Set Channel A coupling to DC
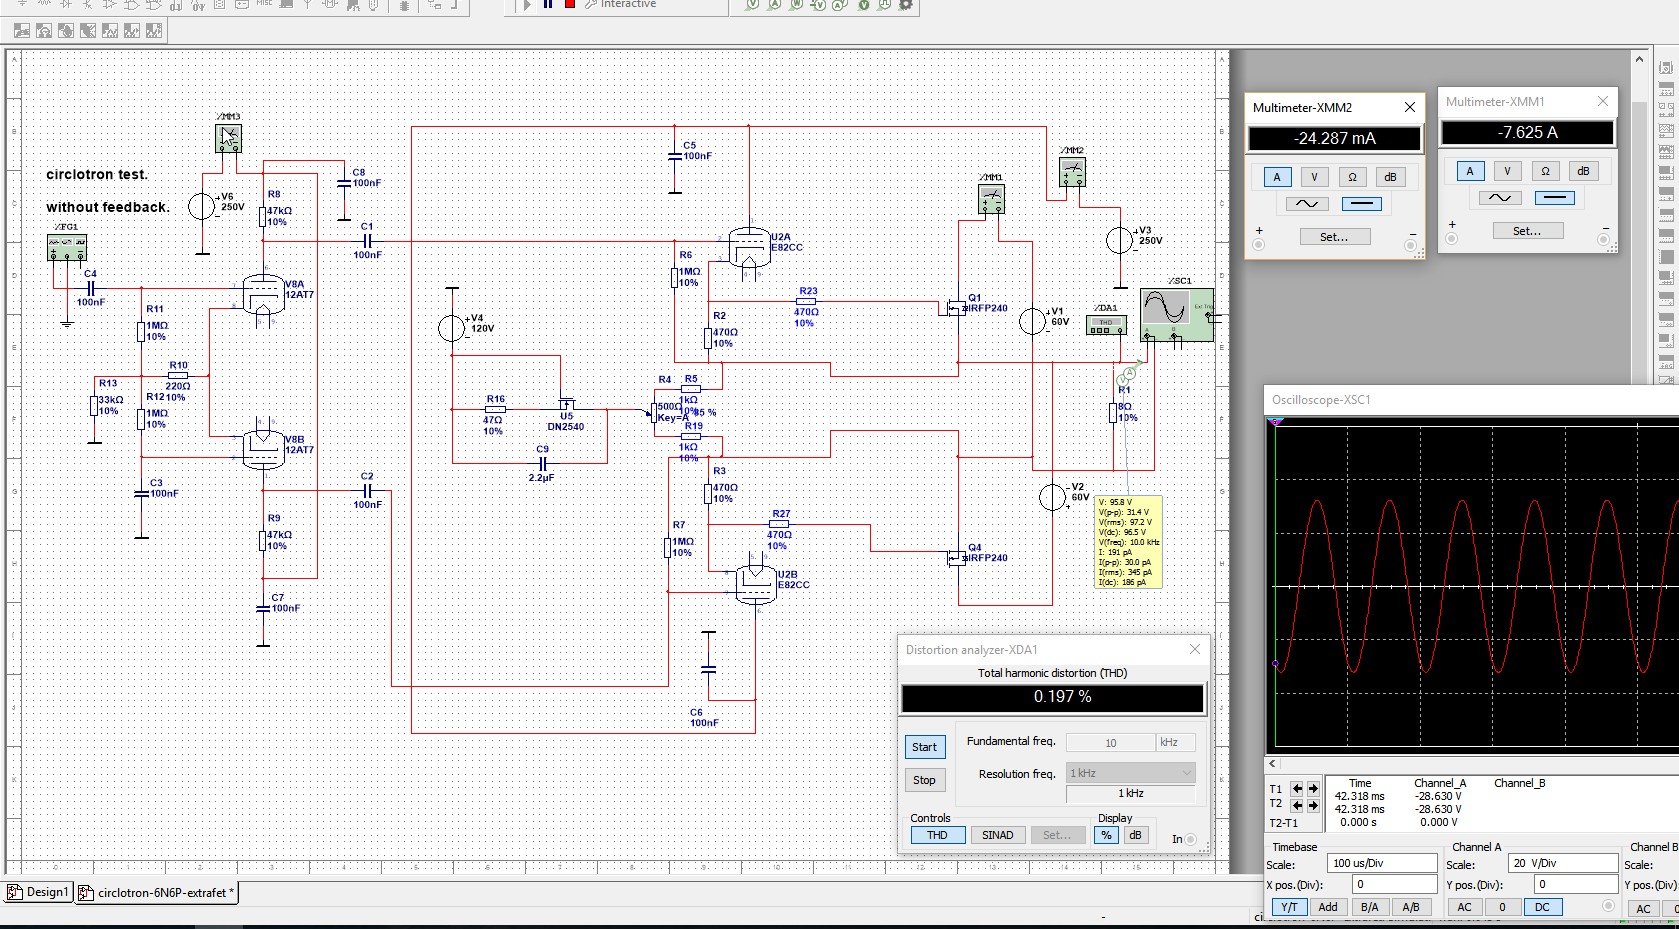The width and height of the screenshot is (1679, 929). point(1542,907)
